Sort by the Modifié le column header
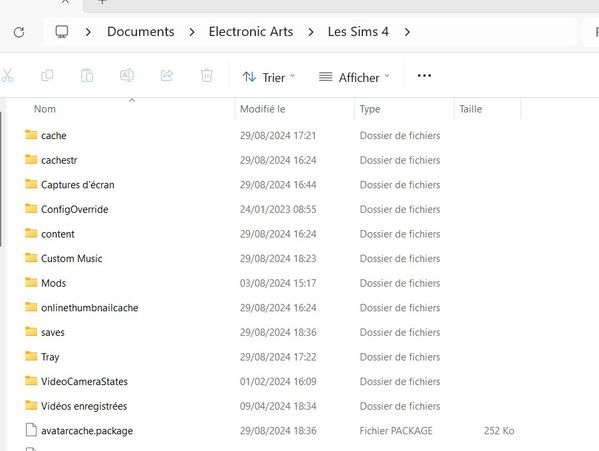The height and width of the screenshot is (451, 599). coord(262,109)
